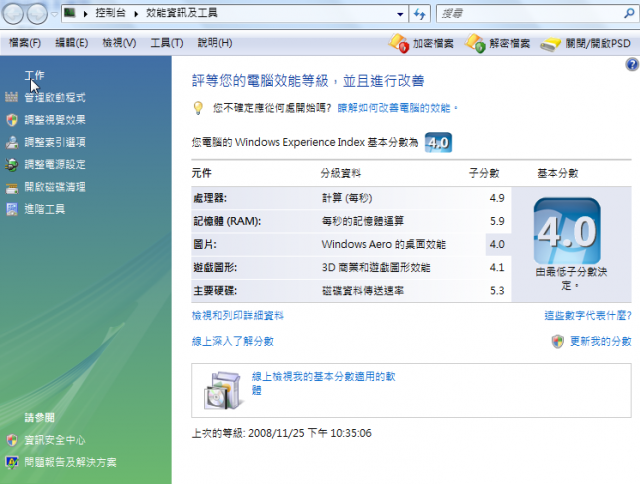
Task: Open 線上深入了解分數 link
Action: (233, 341)
